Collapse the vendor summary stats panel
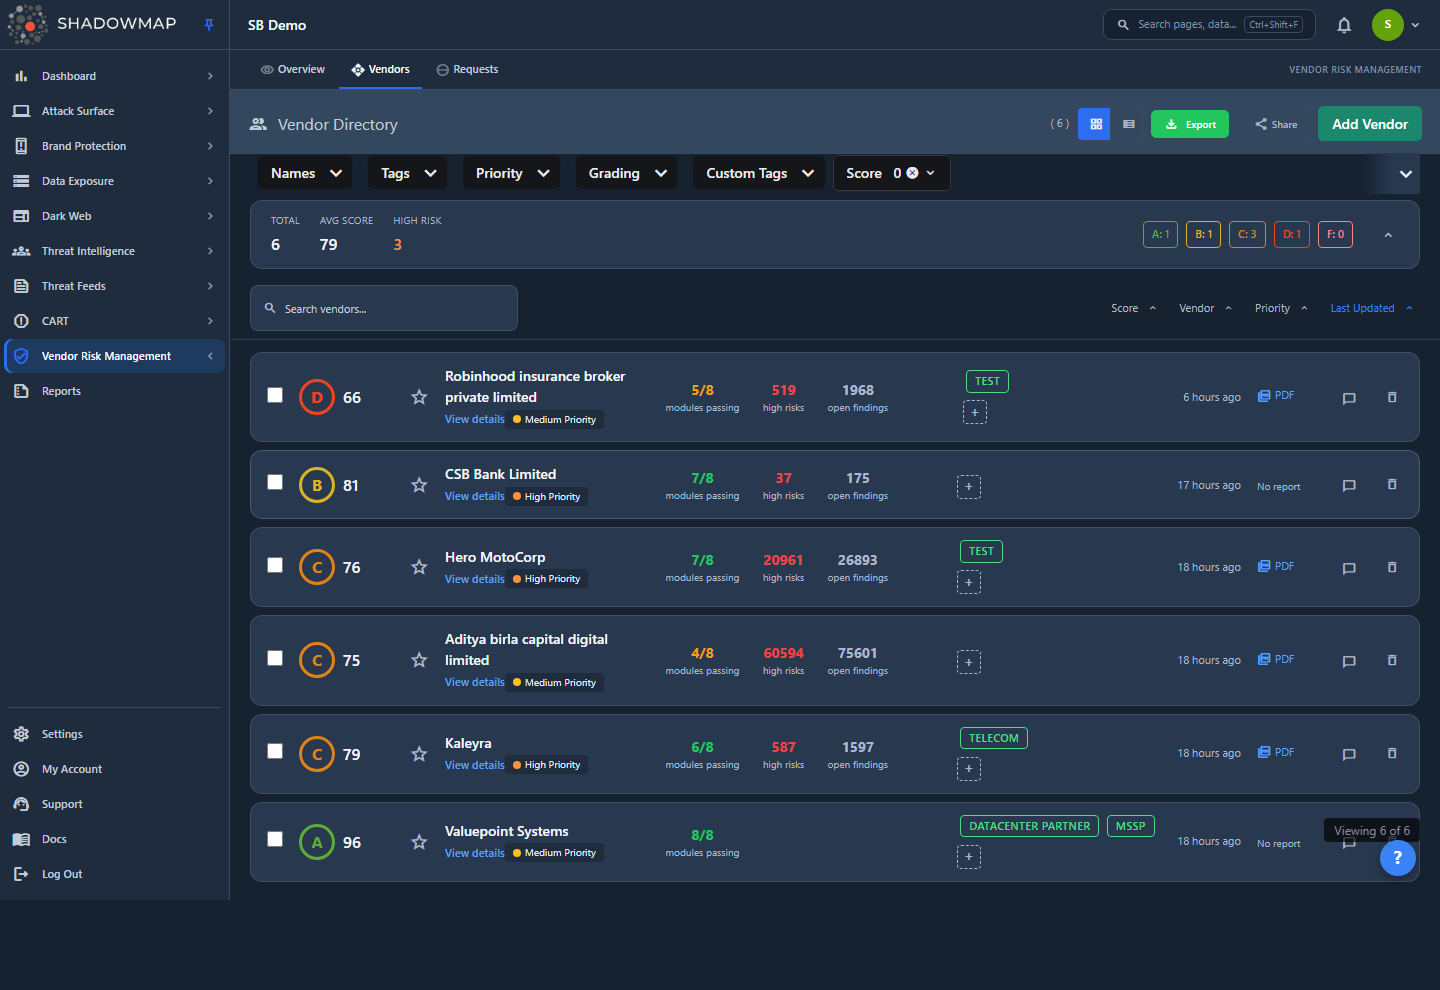 (1388, 235)
